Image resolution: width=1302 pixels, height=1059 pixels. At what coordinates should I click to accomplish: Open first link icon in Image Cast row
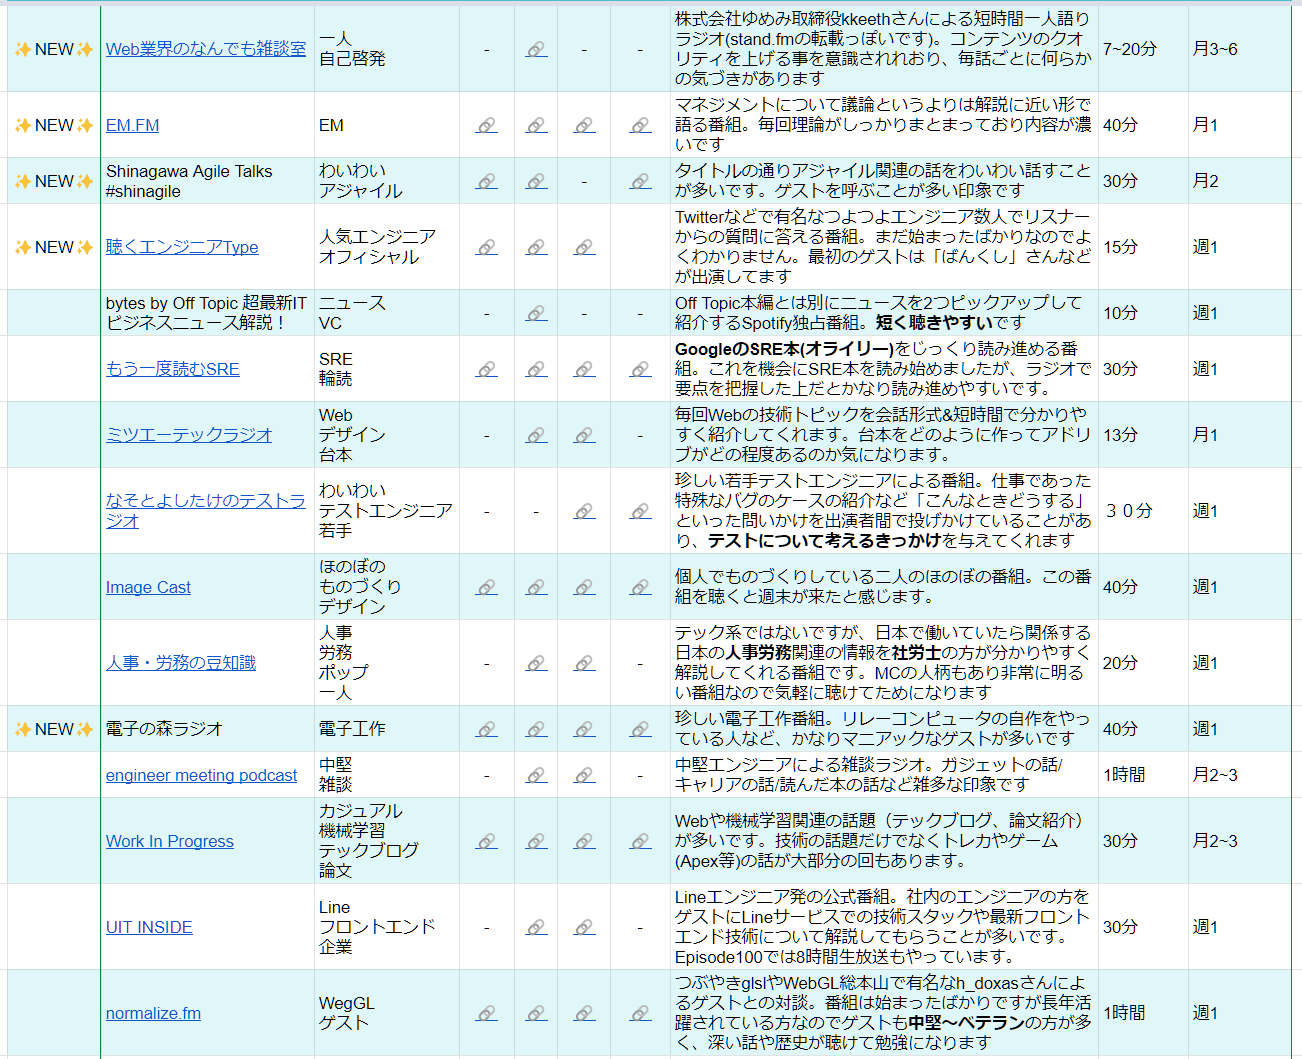487,587
